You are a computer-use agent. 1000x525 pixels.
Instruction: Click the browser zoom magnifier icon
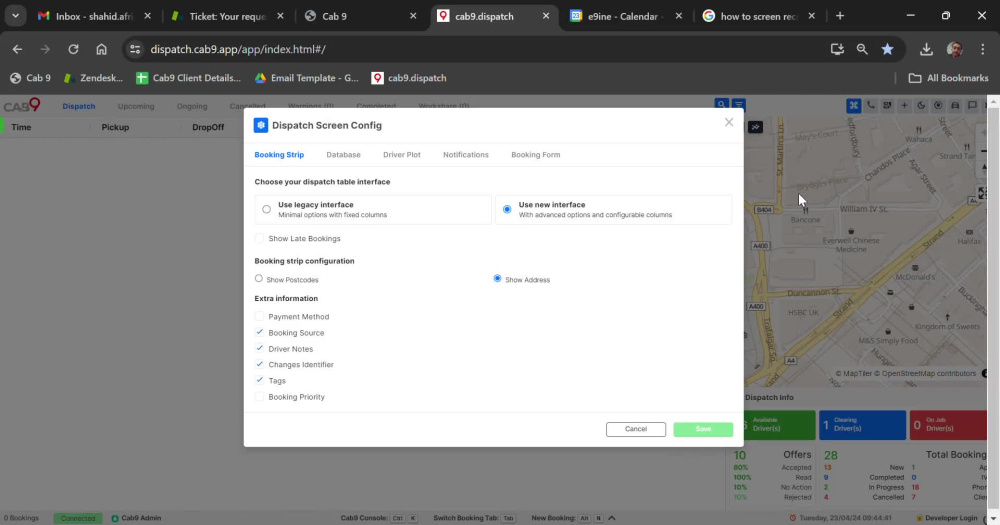[862, 49]
